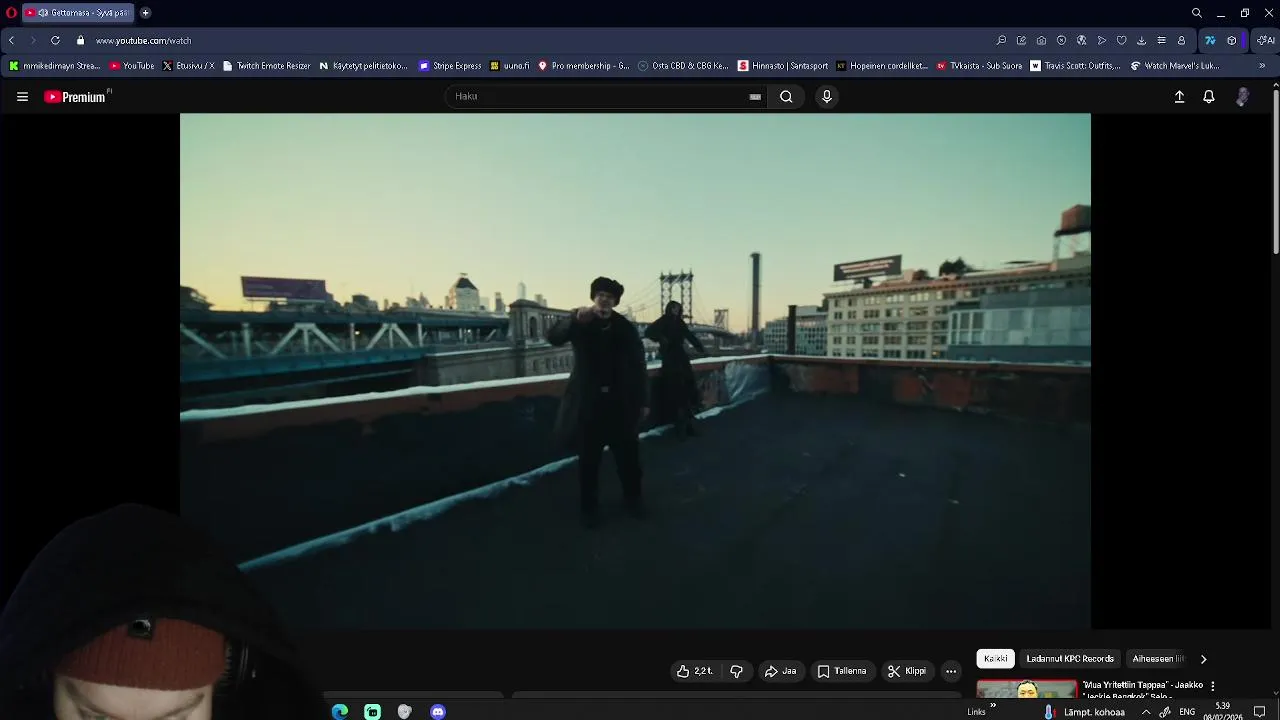1280x720 pixels.
Task: Like the video with thumbs up
Action: 695,671
